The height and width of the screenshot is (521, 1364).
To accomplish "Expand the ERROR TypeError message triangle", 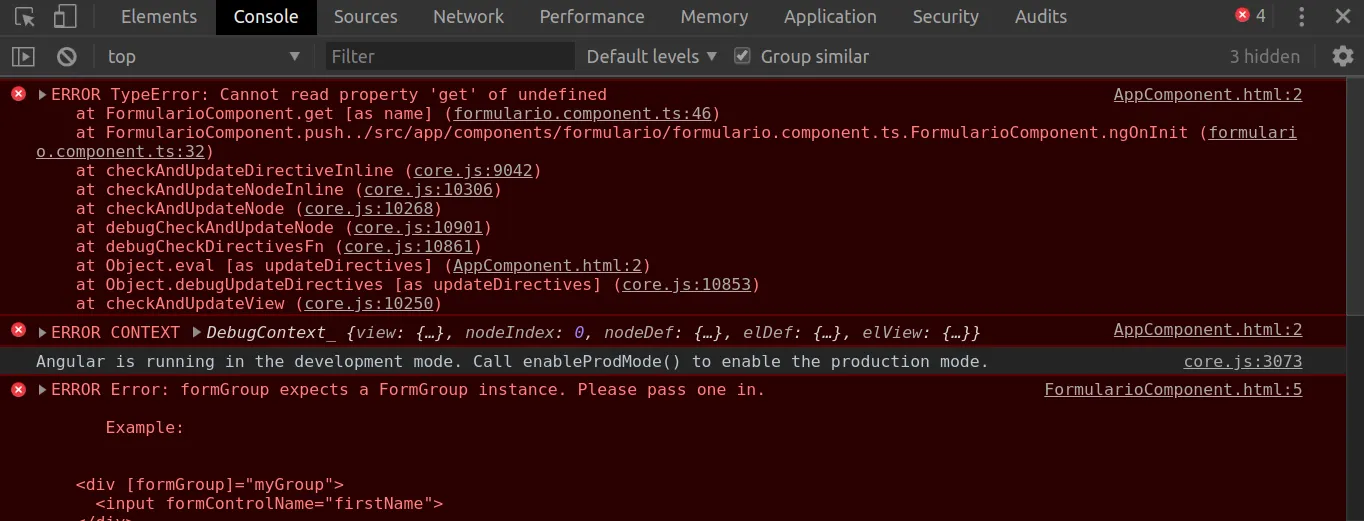I will (x=43, y=95).
